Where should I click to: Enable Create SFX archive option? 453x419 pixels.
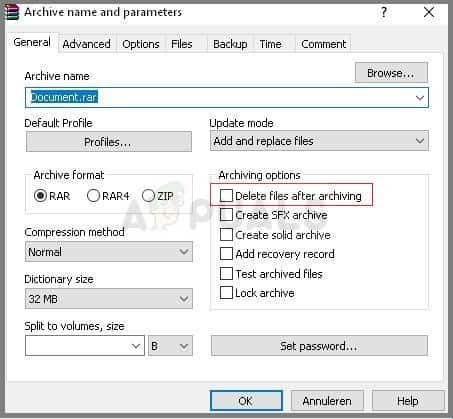click(x=226, y=215)
